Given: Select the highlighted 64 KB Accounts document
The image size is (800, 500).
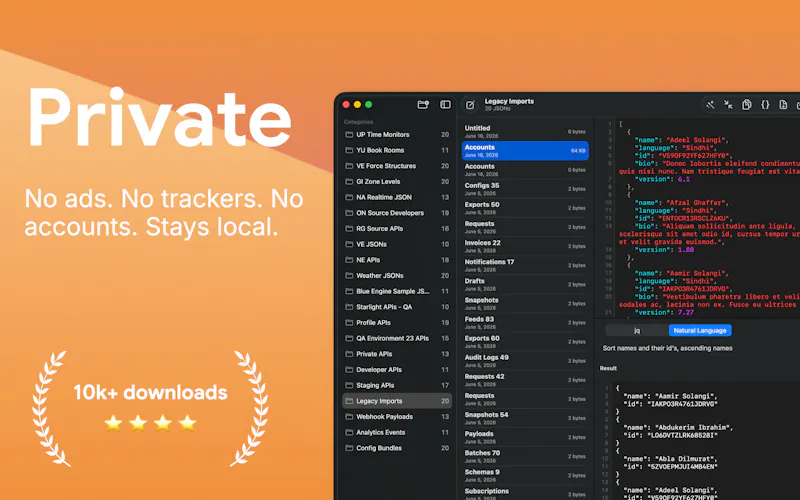Looking at the screenshot, I should click(525, 151).
